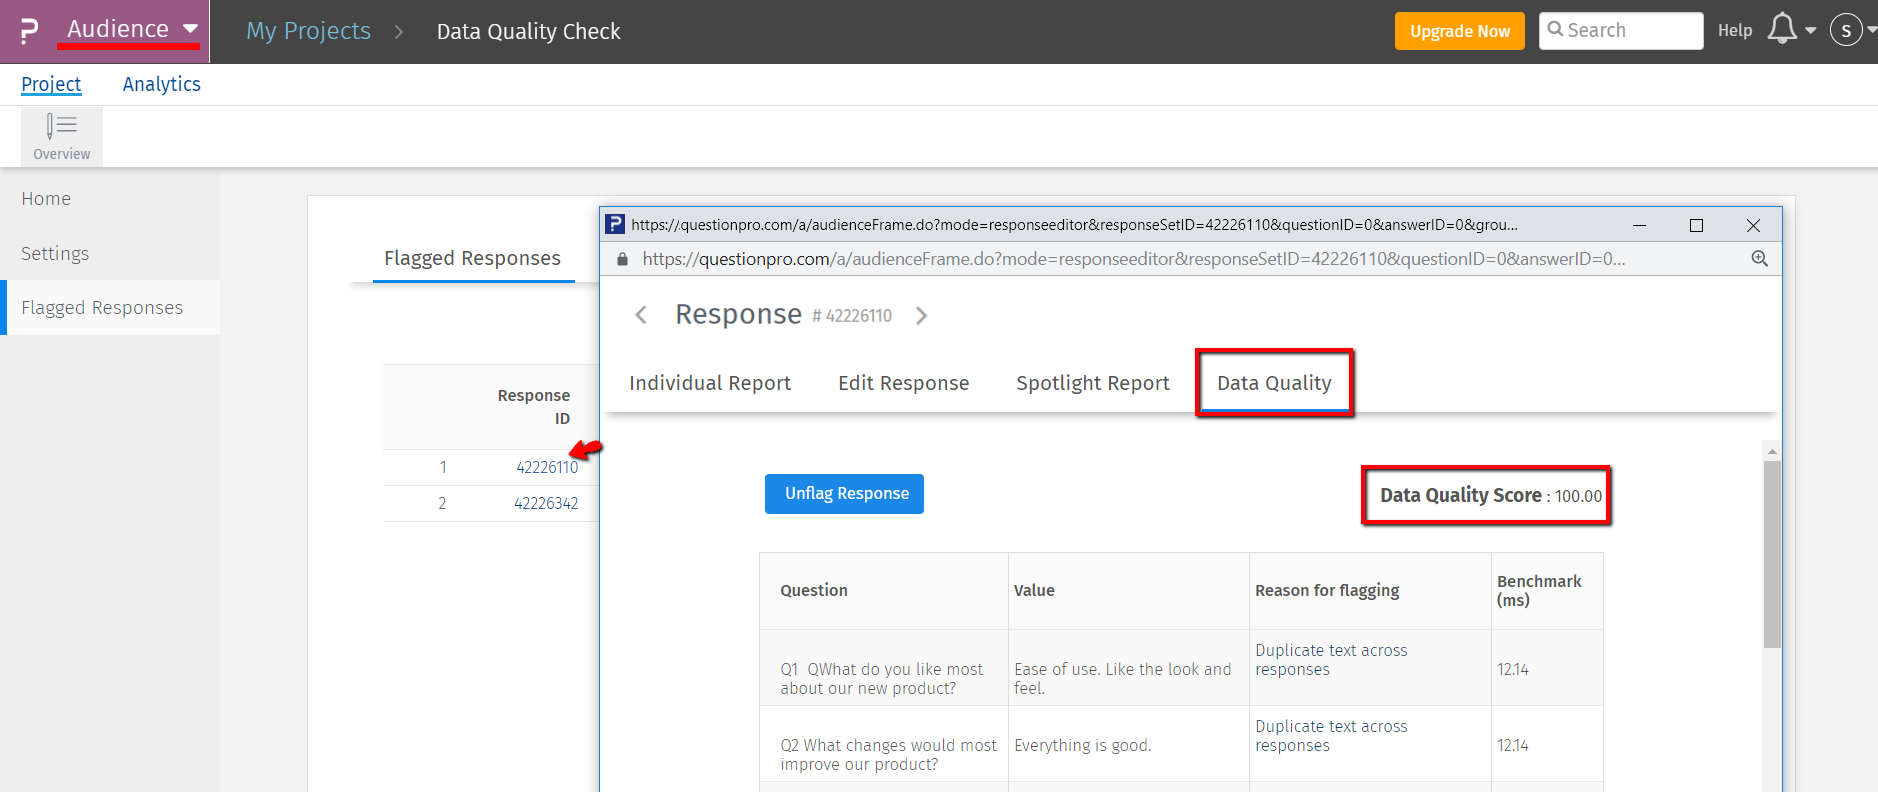Open the user profile avatar
Image resolution: width=1878 pixels, height=792 pixels.
pyautogui.click(x=1845, y=31)
